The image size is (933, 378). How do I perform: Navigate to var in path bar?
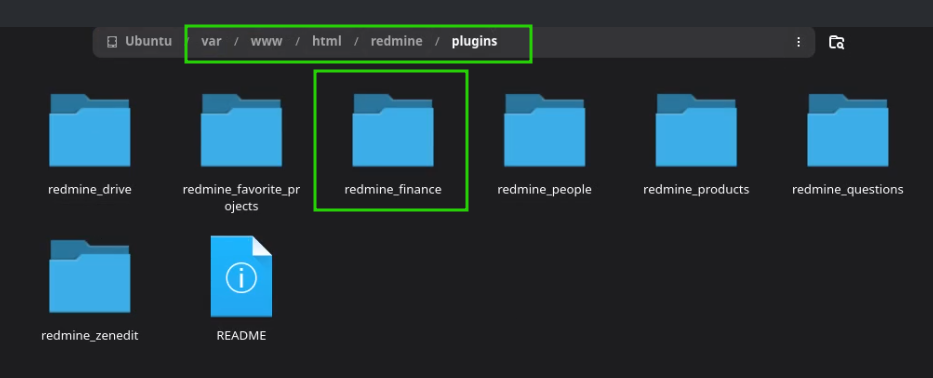[211, 42]
